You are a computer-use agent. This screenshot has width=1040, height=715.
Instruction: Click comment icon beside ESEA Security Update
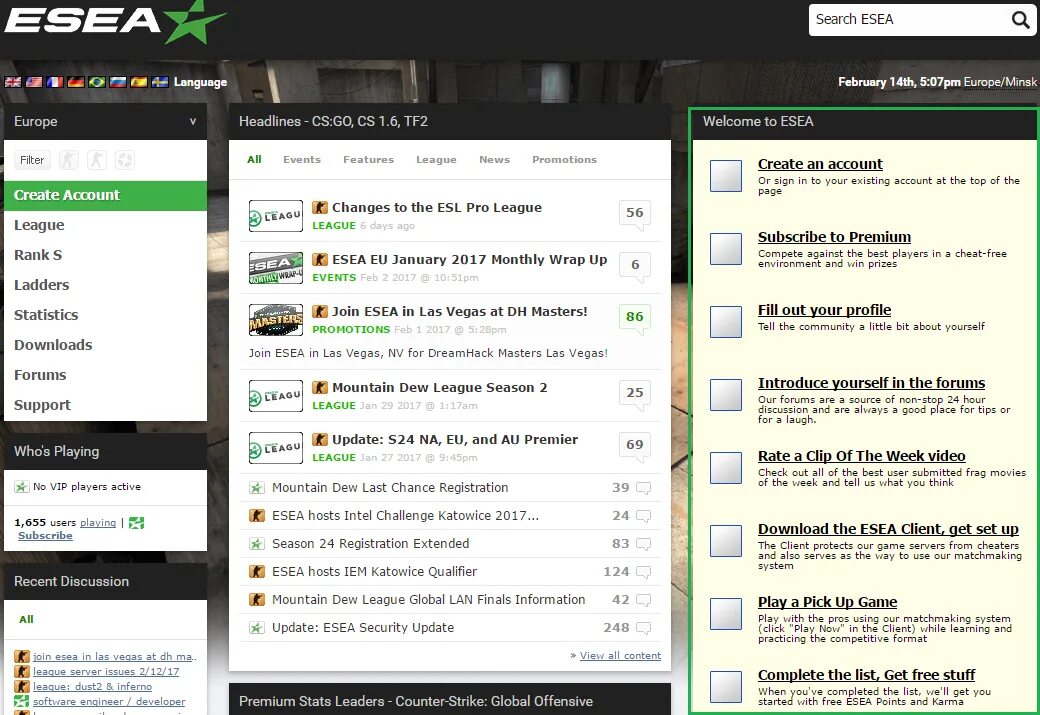pos(643,627)
